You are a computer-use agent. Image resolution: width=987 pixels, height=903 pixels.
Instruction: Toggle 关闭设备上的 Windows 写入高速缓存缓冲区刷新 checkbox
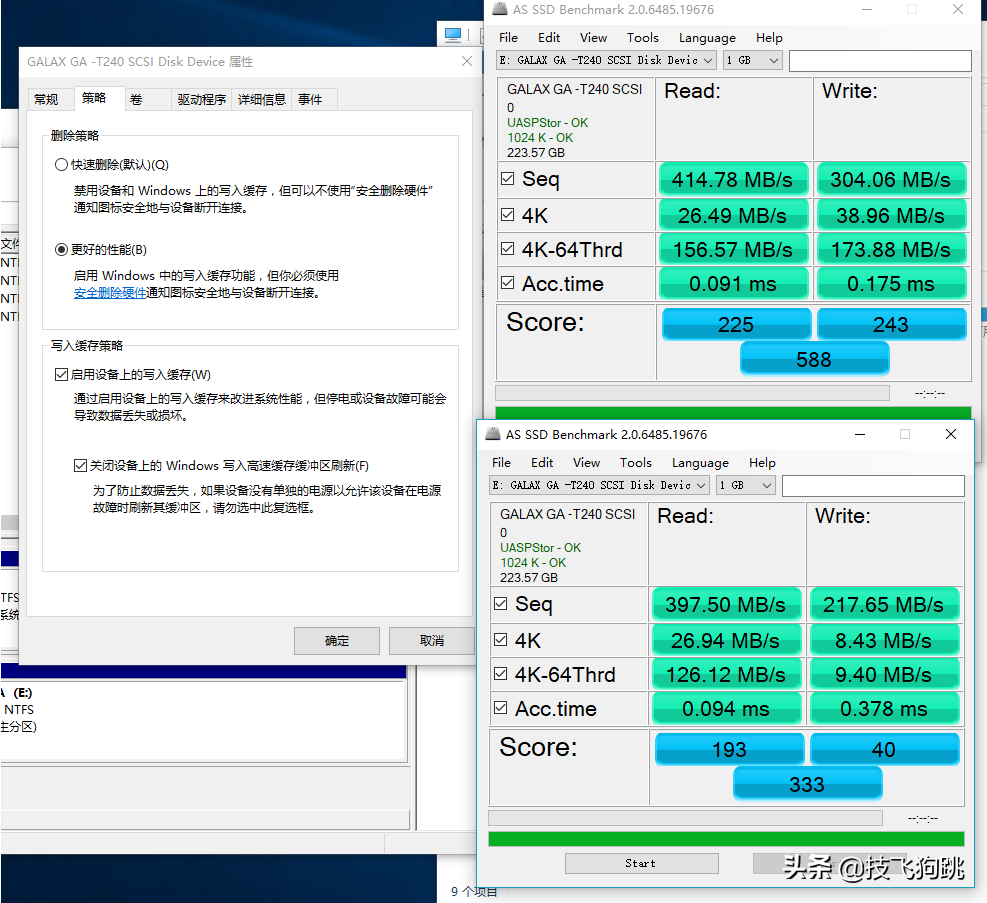tap(80, 466)
